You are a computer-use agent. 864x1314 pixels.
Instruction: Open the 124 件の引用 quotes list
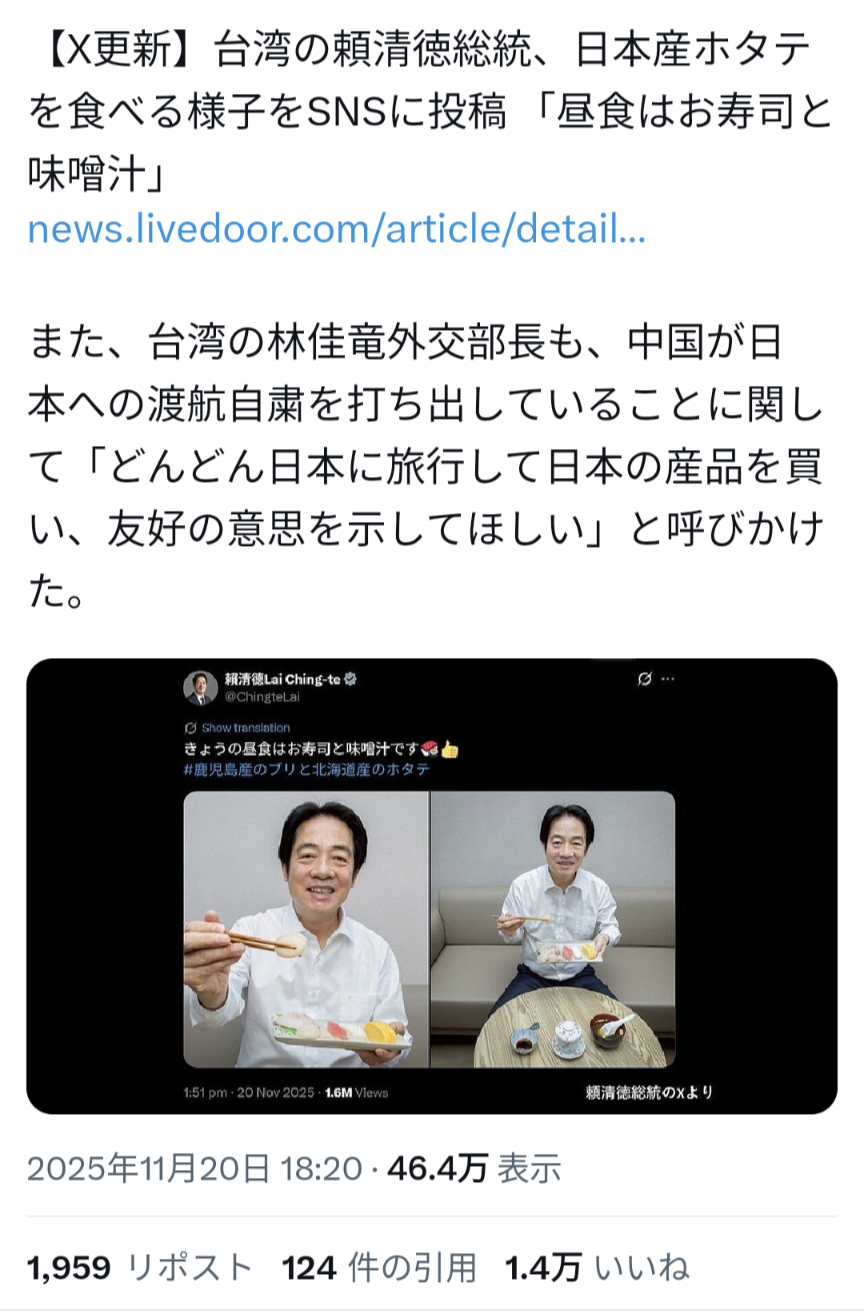(x=380, y=1268)
